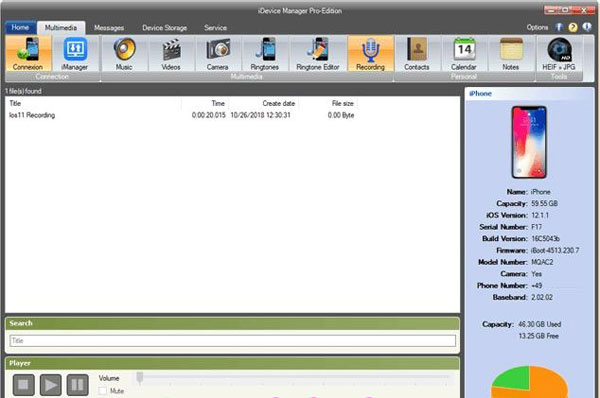Play the selected recording
The width and height of the screenshot is (600, 398).
tap(51, 385)
